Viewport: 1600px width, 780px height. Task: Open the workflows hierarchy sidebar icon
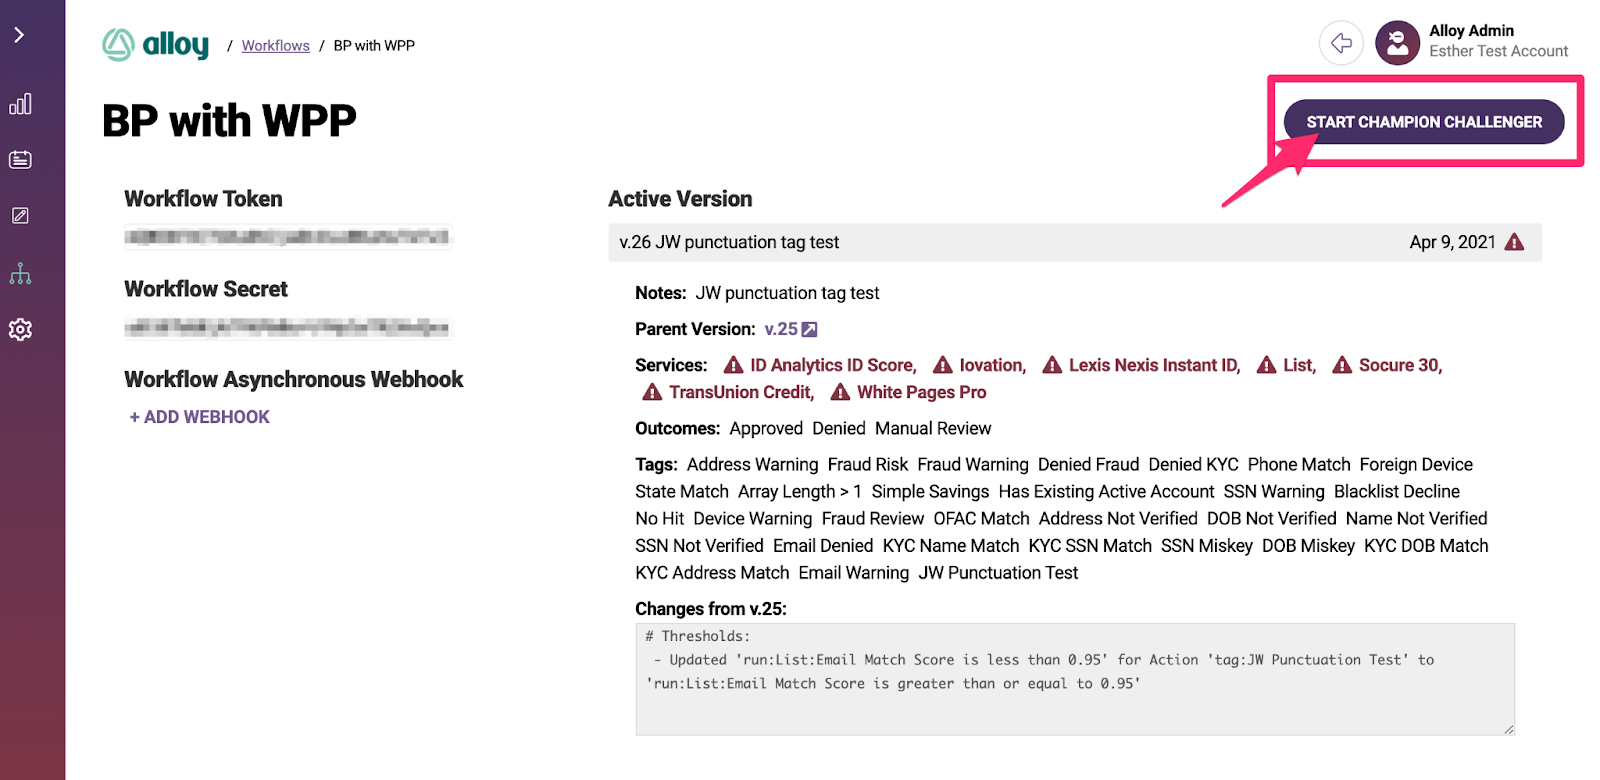coord(20,273)
